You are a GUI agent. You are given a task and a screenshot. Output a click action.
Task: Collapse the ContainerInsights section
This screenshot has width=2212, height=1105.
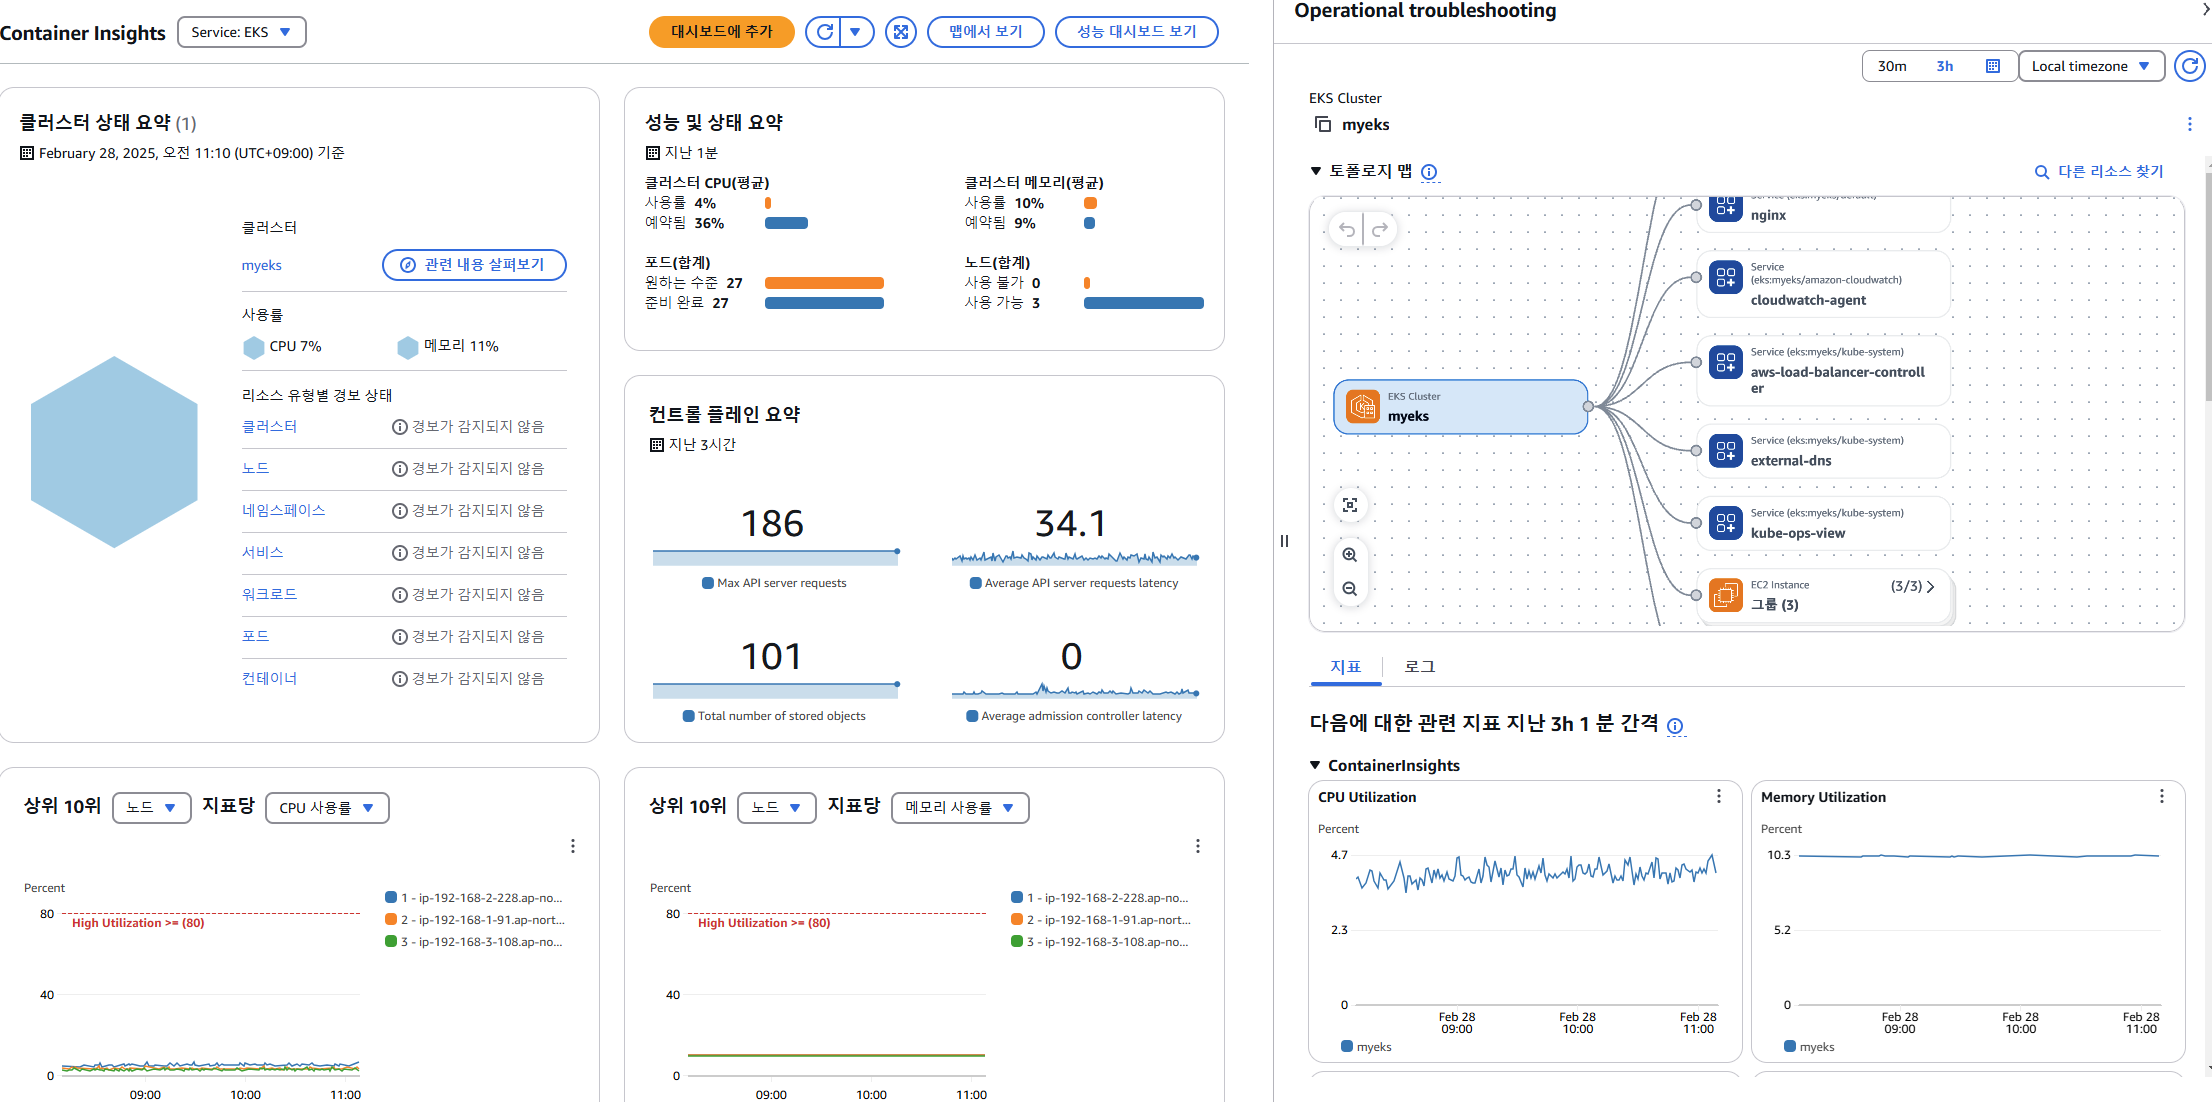pos(1316,765)
